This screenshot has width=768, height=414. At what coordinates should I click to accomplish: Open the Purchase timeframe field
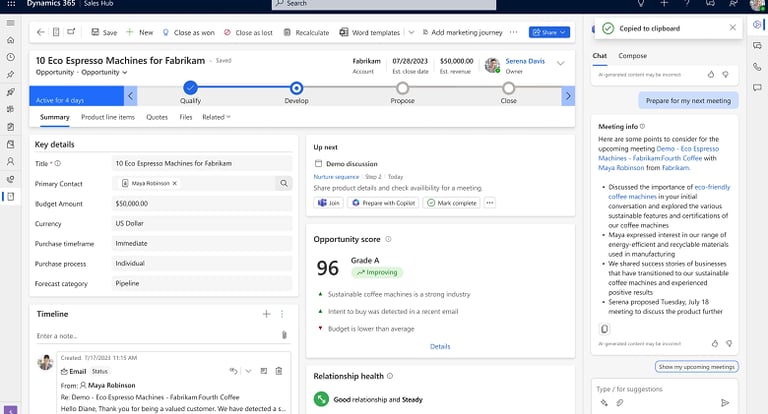click(x=202, y=244)
